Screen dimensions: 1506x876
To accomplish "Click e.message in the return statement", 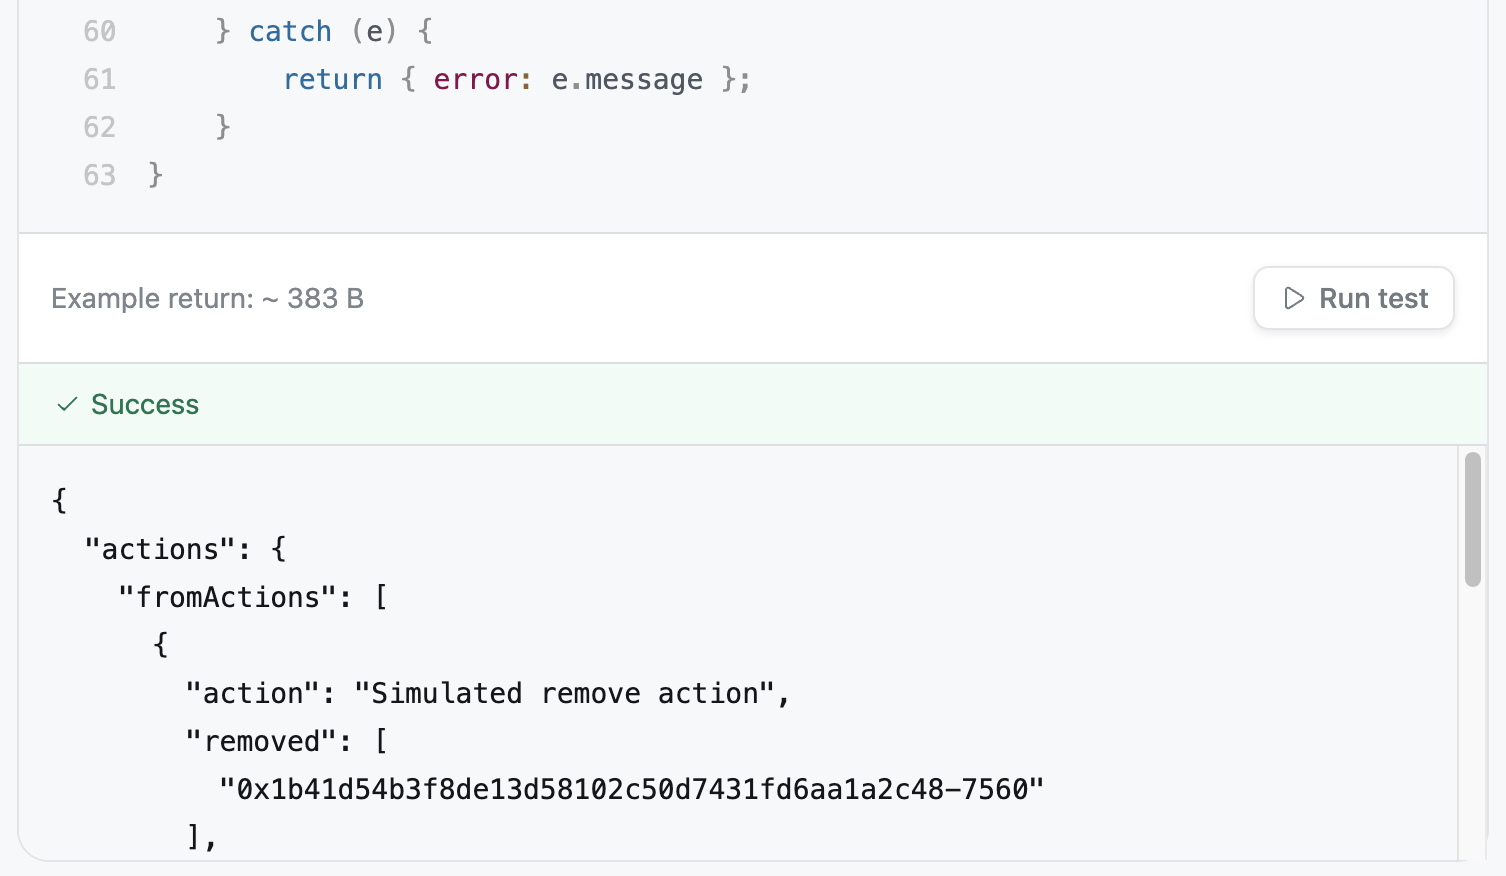I will click(627, 79).
